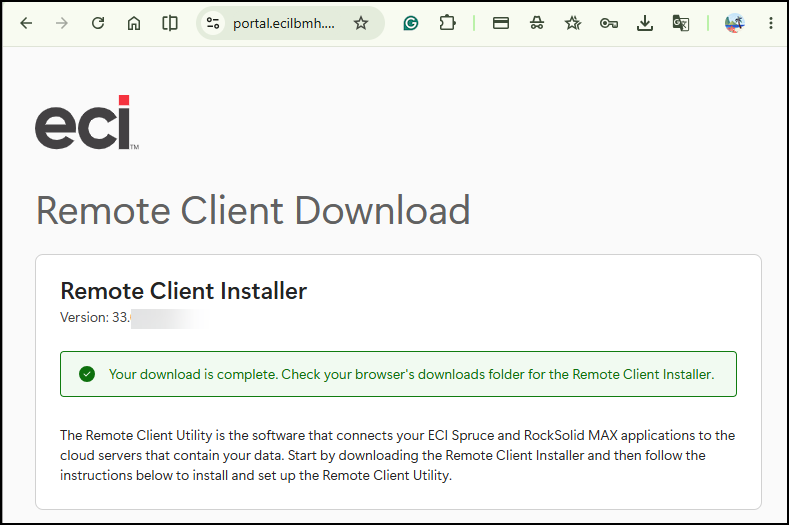Open the wallet card icon

tap(501, 23)
